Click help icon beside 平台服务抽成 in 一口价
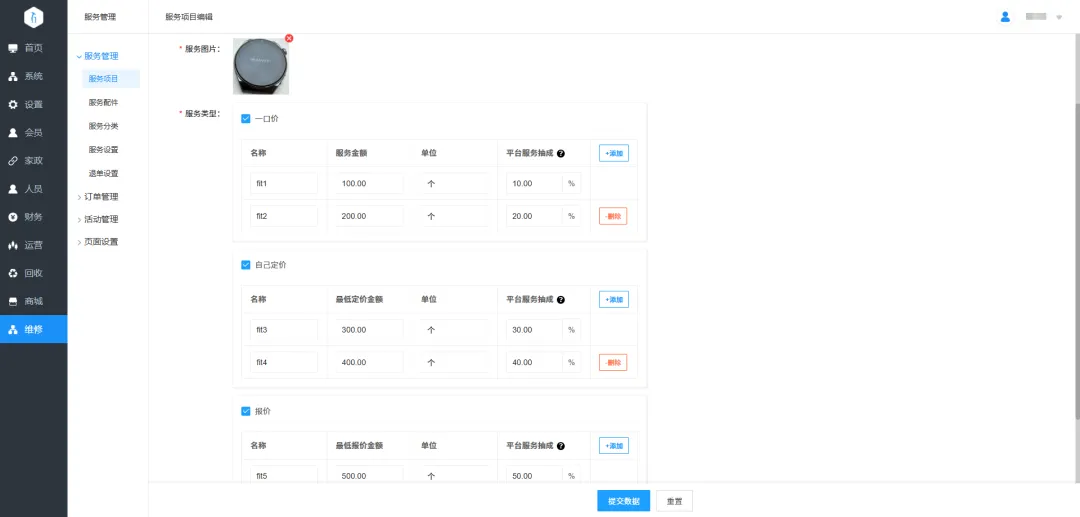1080x517 pixels. tap(561, 154)
